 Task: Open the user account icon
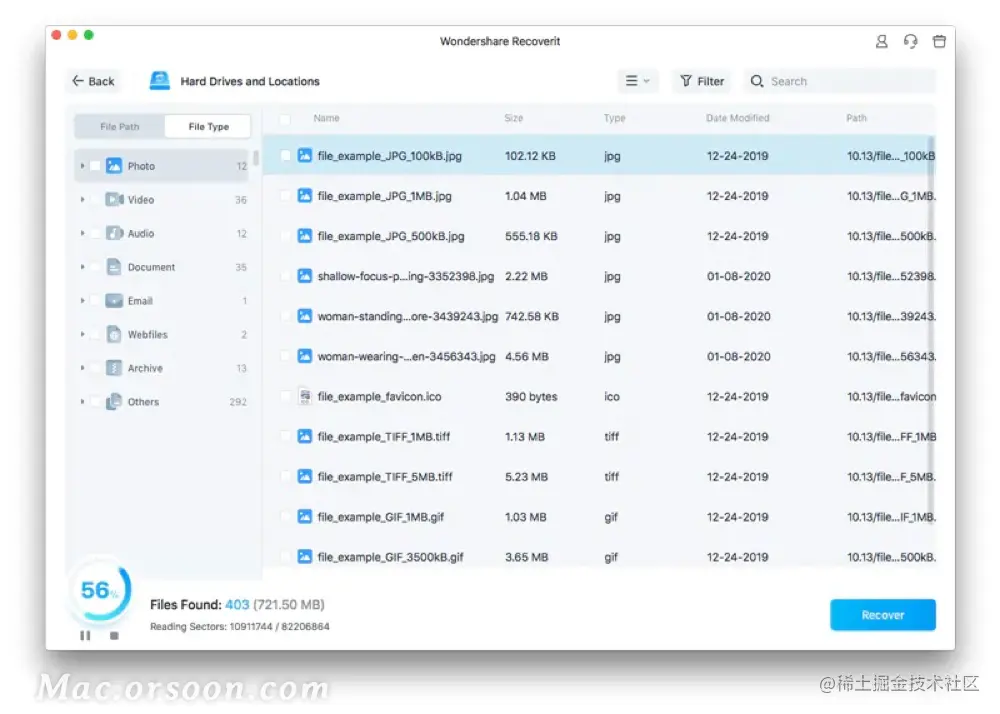tap(881, 41)
